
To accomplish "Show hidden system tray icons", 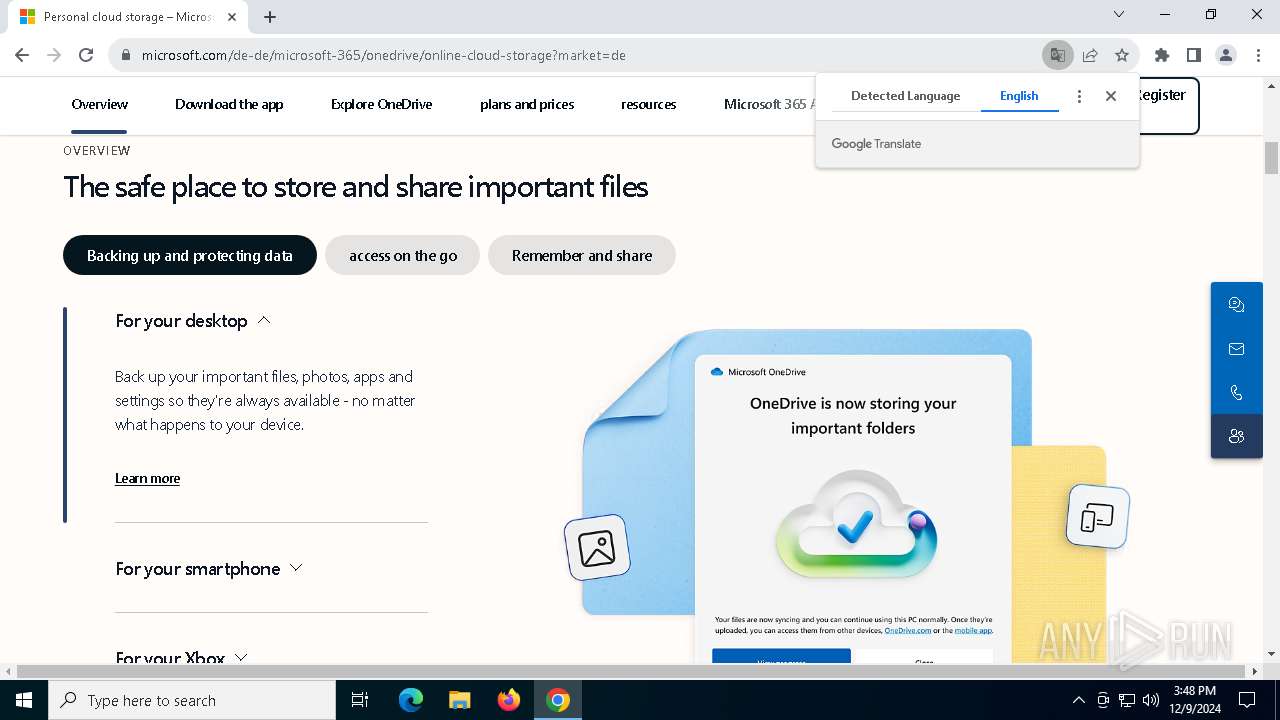I will (1078, 700).
